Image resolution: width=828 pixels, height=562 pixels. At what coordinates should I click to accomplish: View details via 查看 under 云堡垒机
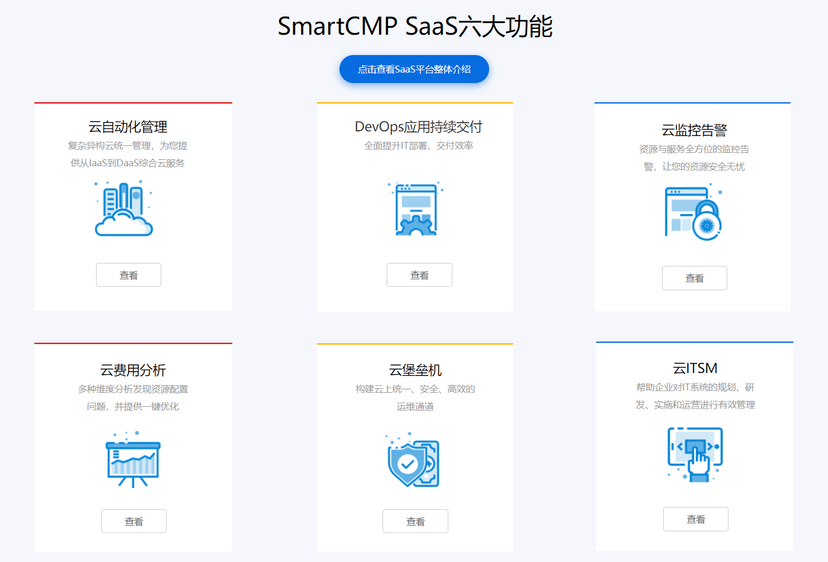point(415,521)
